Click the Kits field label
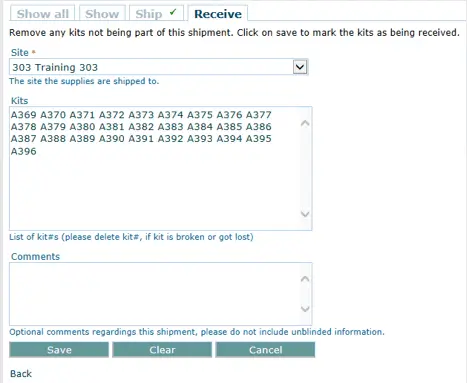The image size is (467, 383). 20,101
